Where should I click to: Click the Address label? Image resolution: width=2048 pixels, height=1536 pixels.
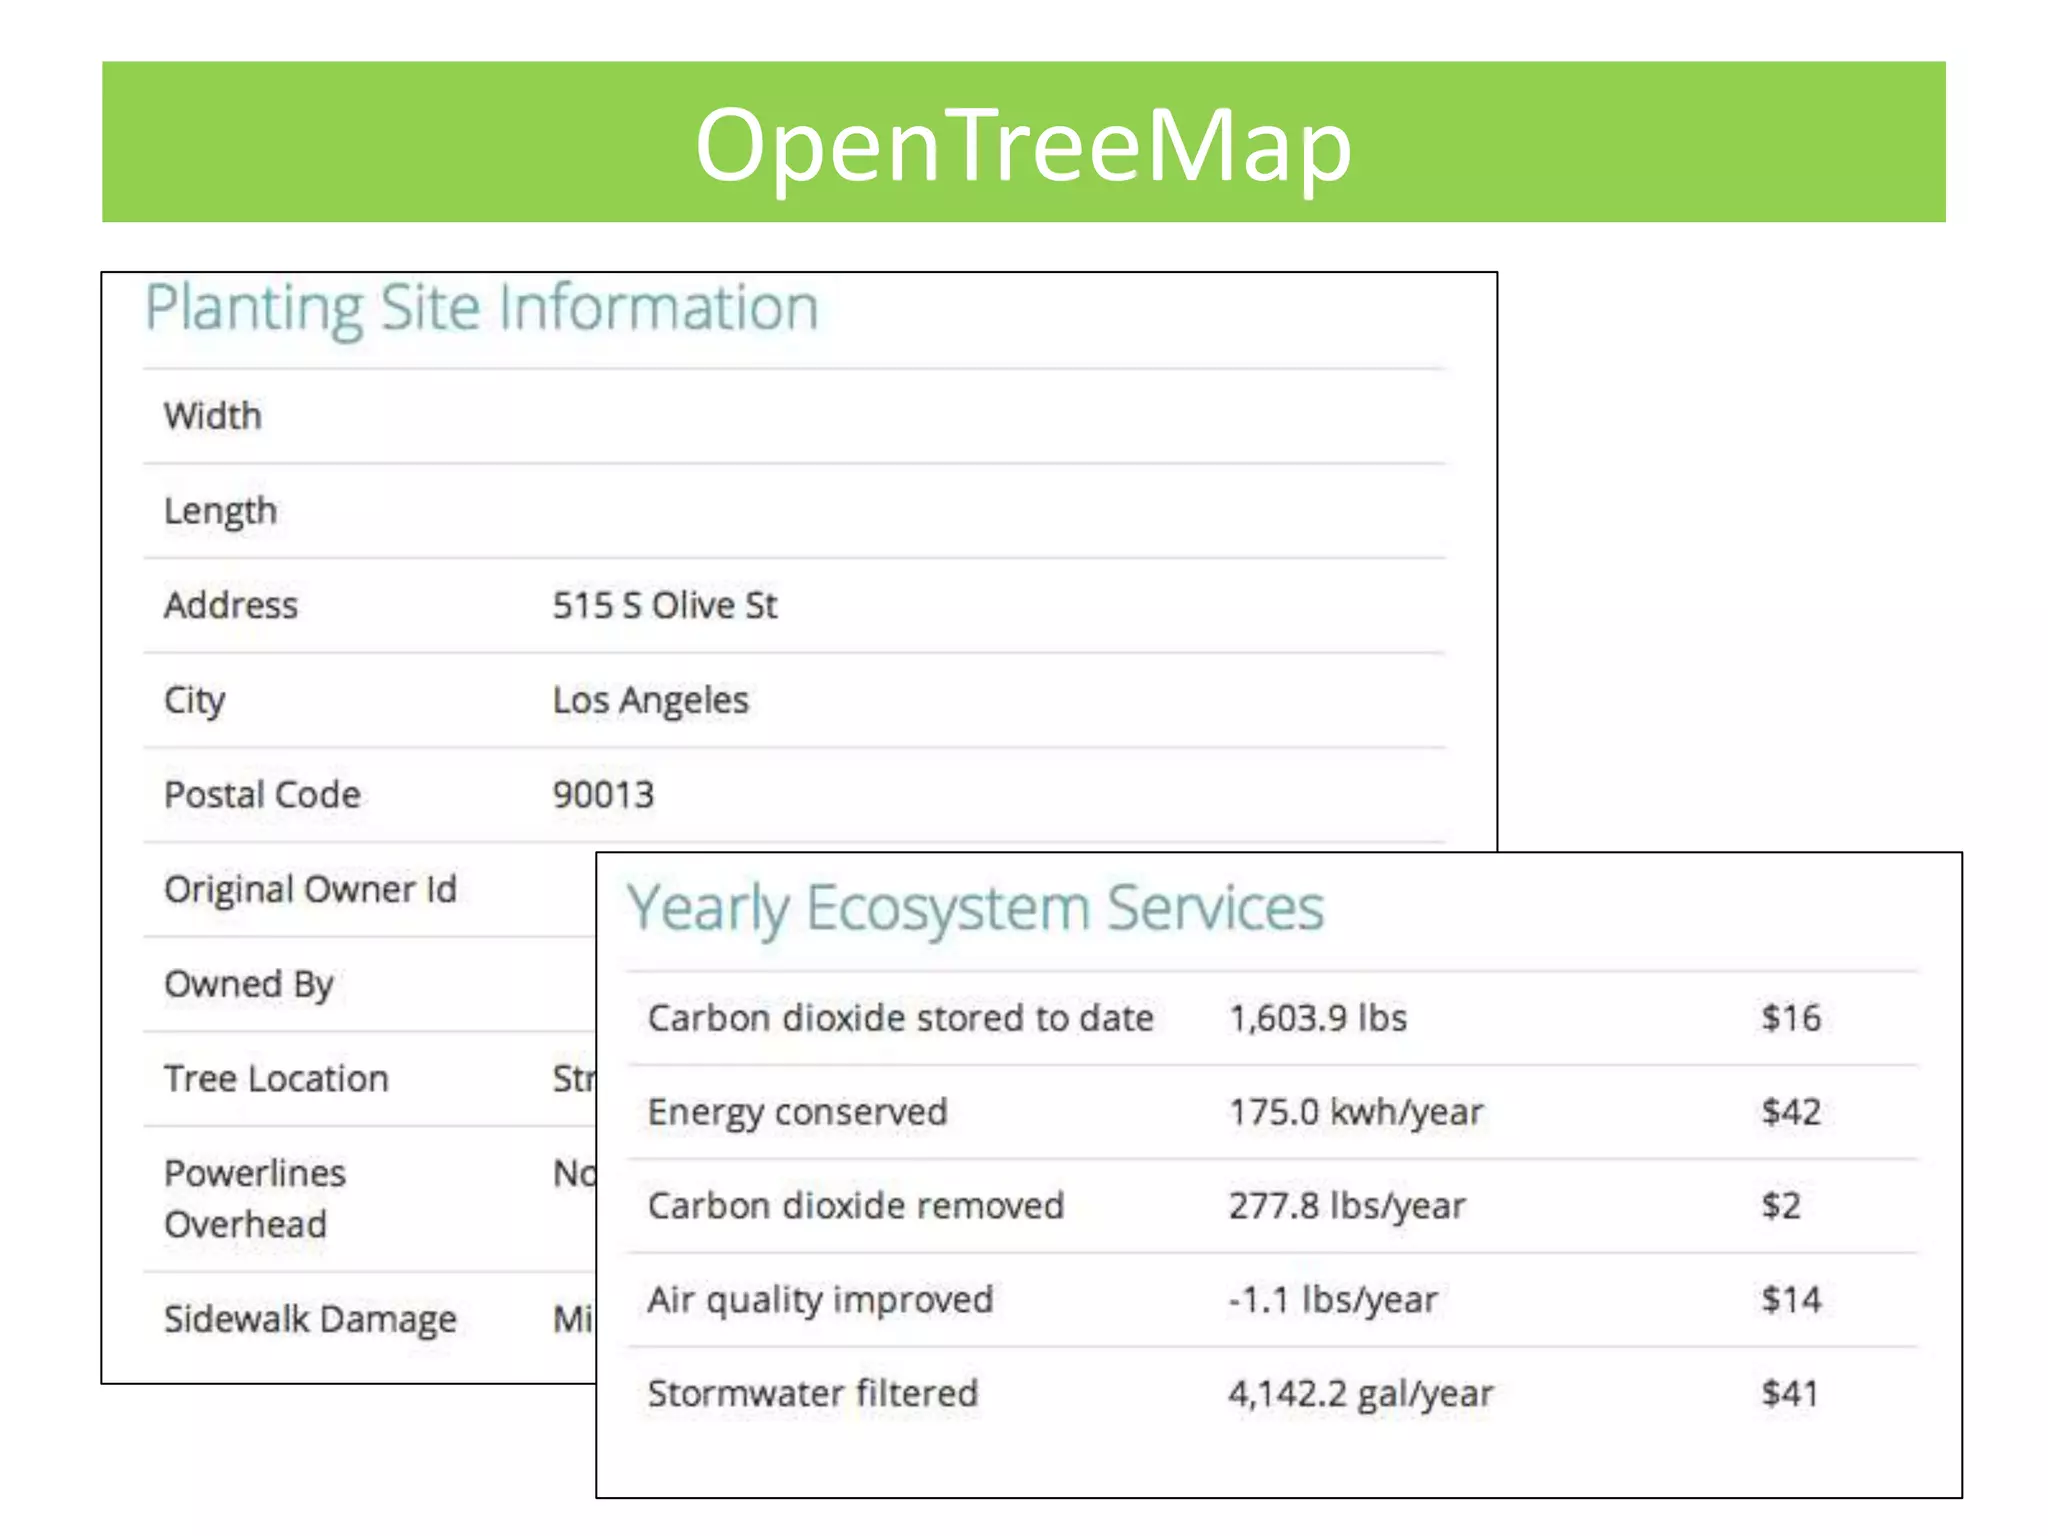(x=231, y=605)
